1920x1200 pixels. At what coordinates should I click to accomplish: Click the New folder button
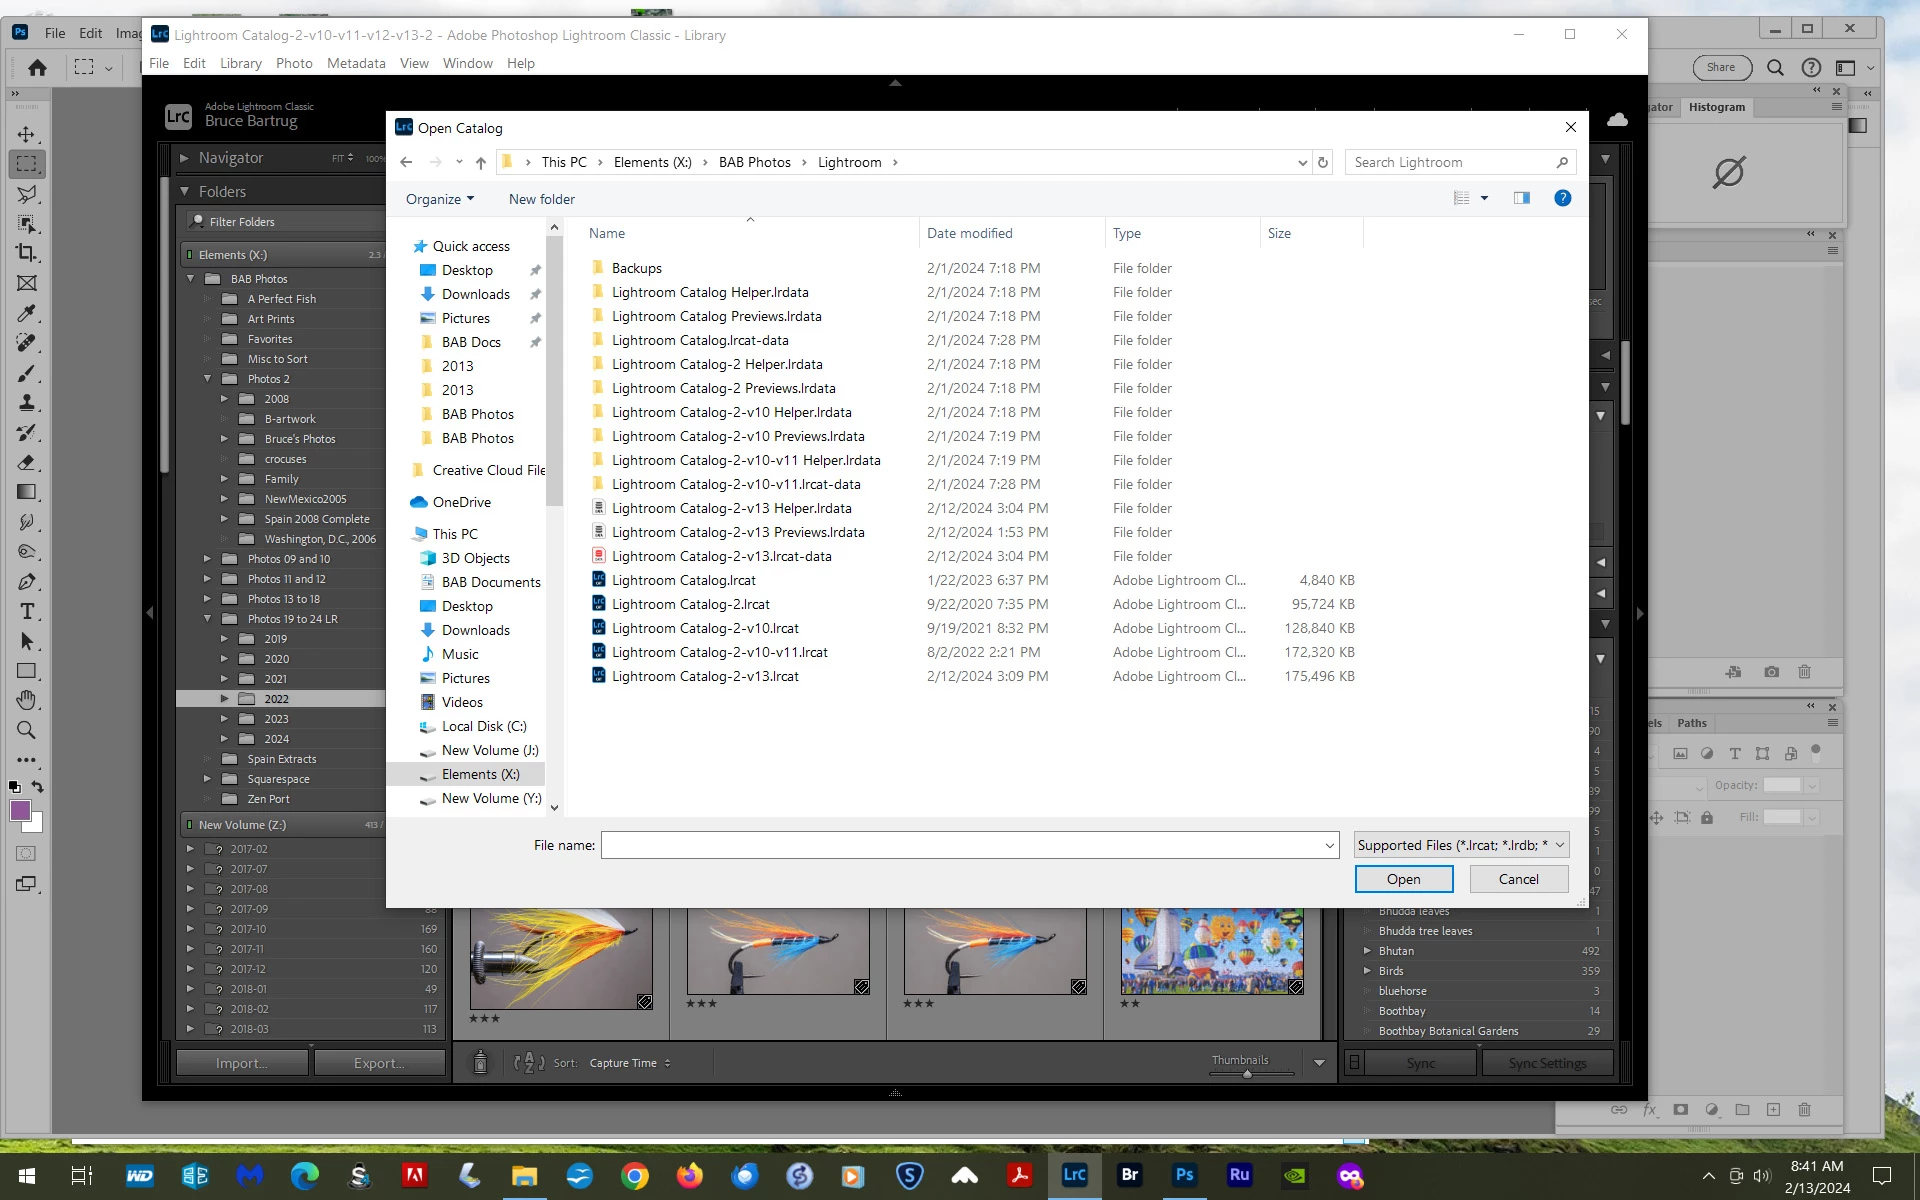tap(541, 199)
